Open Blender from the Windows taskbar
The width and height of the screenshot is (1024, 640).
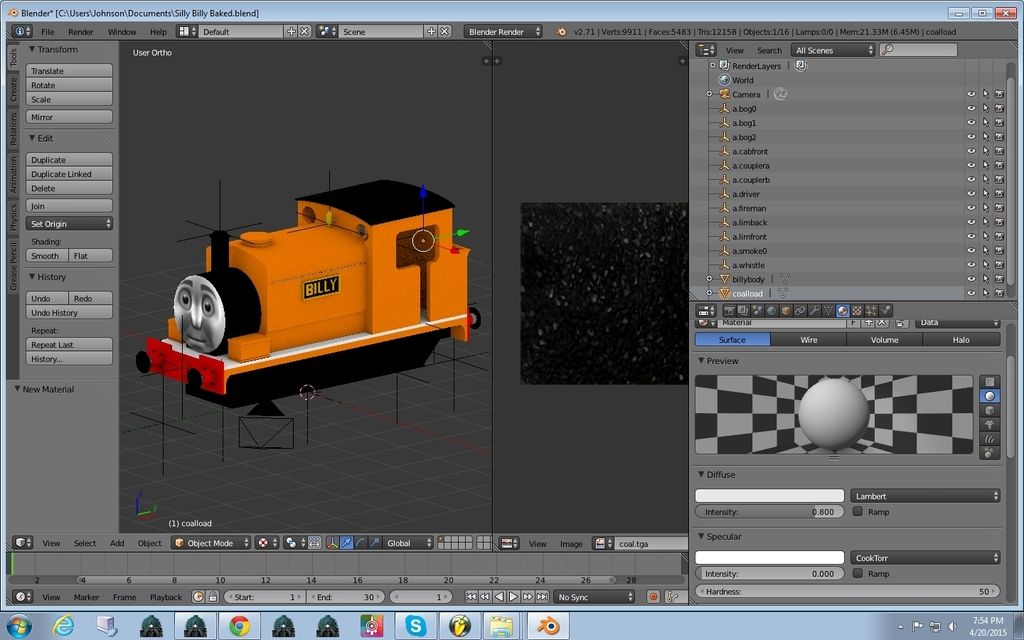pyautogui.click(x=548, y=626)
